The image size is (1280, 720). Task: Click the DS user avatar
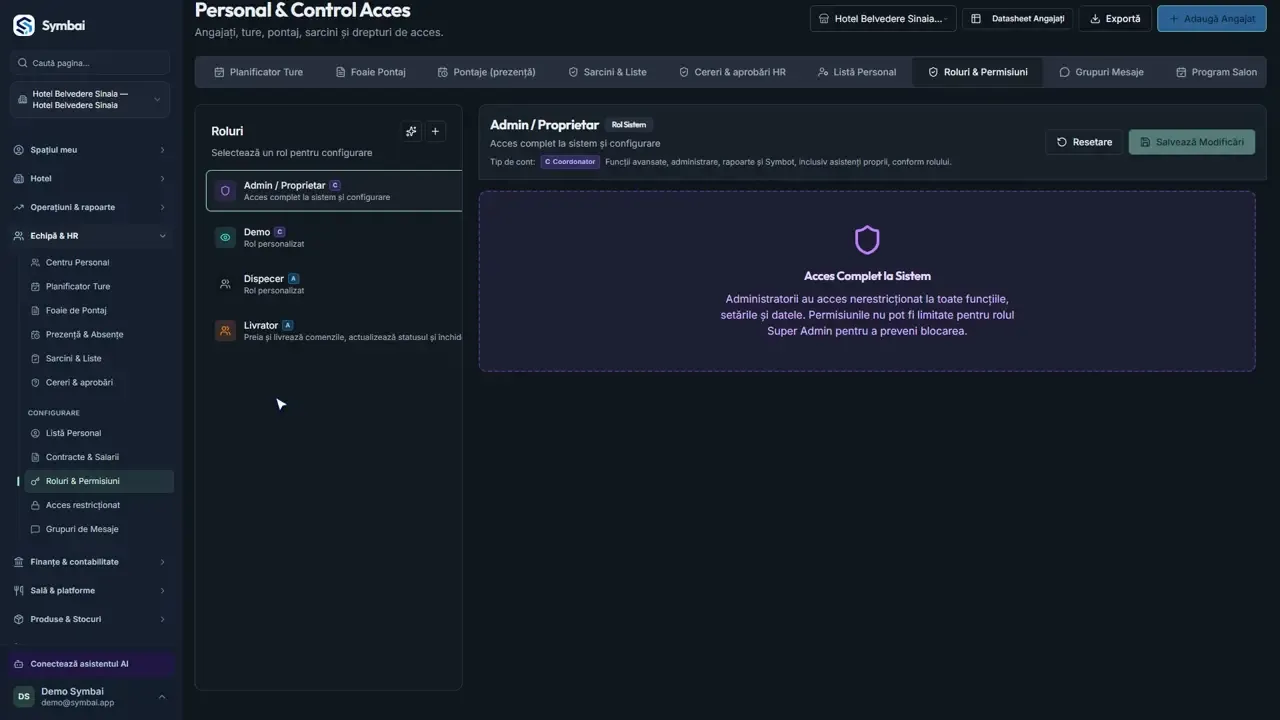[x=23, y=697]
